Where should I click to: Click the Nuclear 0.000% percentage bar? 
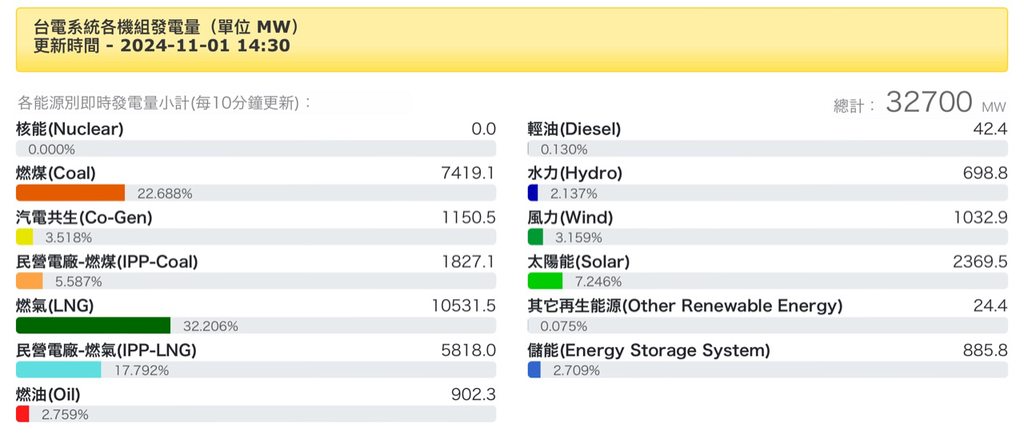tap(256, 149)
